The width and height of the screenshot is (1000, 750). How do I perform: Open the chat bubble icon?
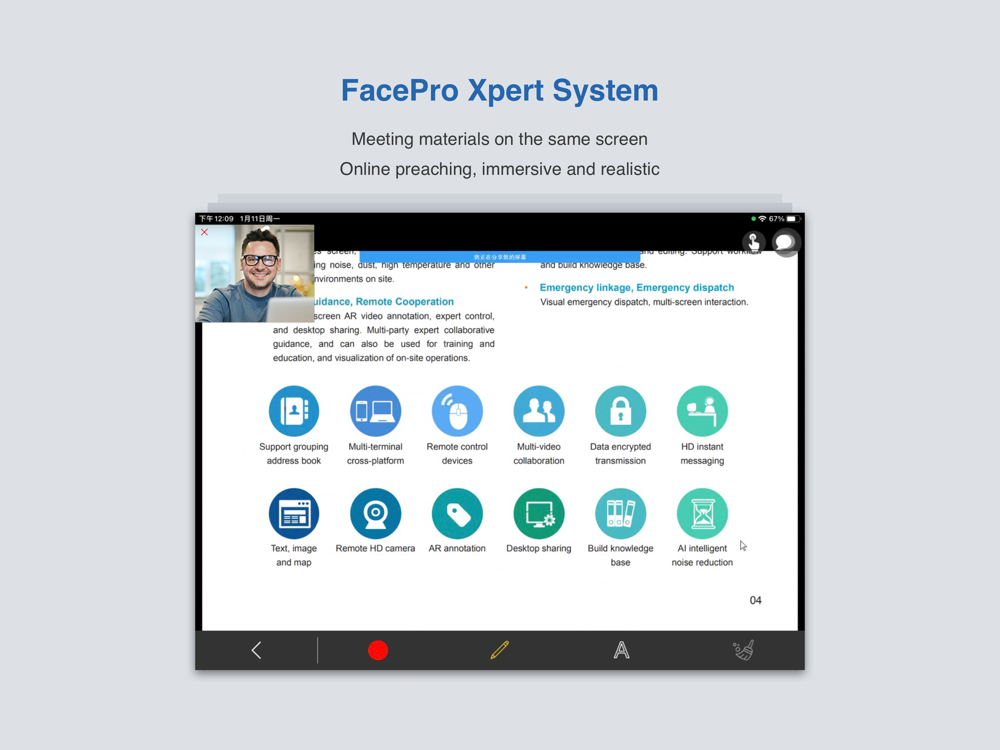coord(785,242)
